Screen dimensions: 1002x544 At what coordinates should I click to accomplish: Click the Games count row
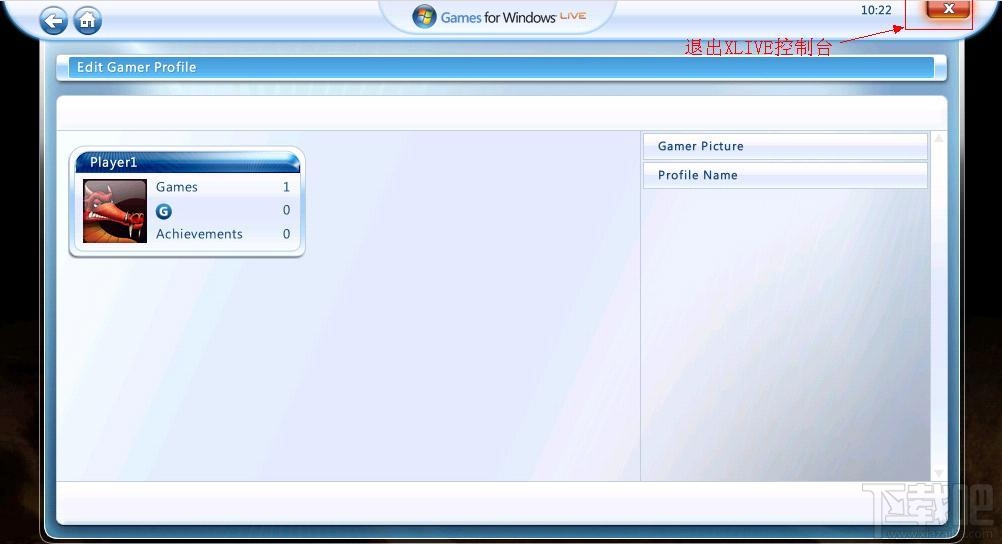click(223, 187)
